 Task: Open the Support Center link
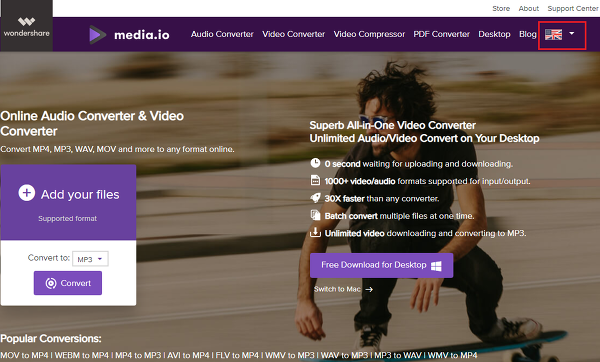pos(572,8)
